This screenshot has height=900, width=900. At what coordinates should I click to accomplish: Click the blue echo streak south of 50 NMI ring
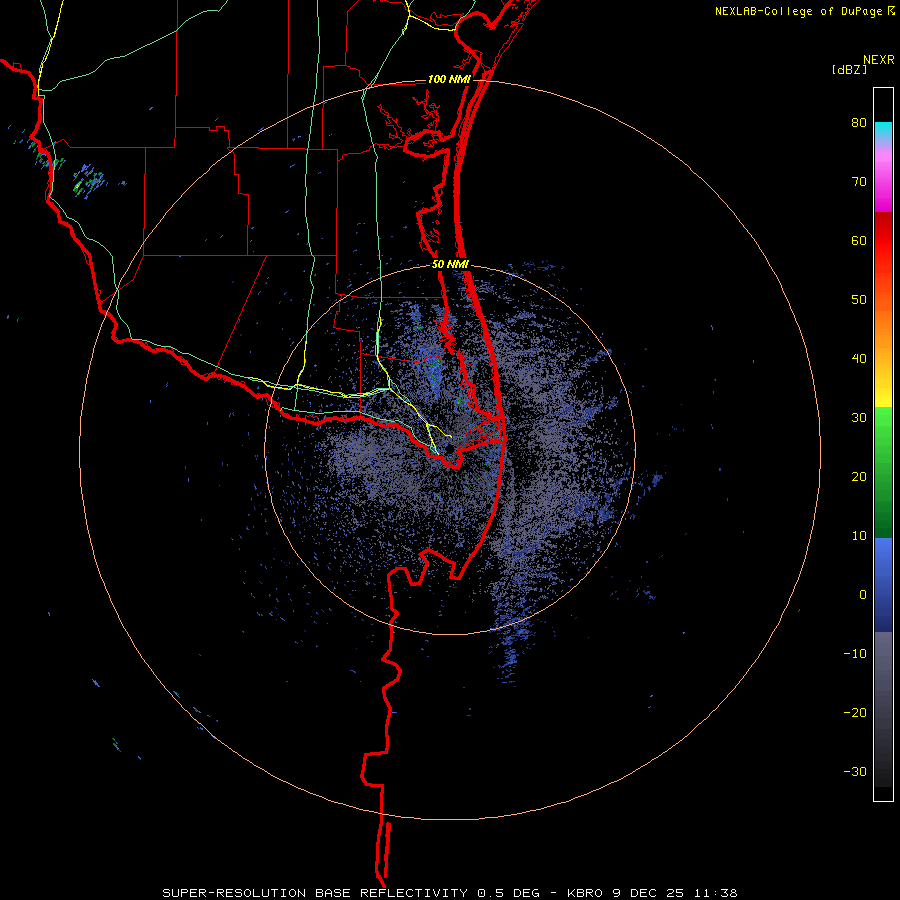click(508, 660)
